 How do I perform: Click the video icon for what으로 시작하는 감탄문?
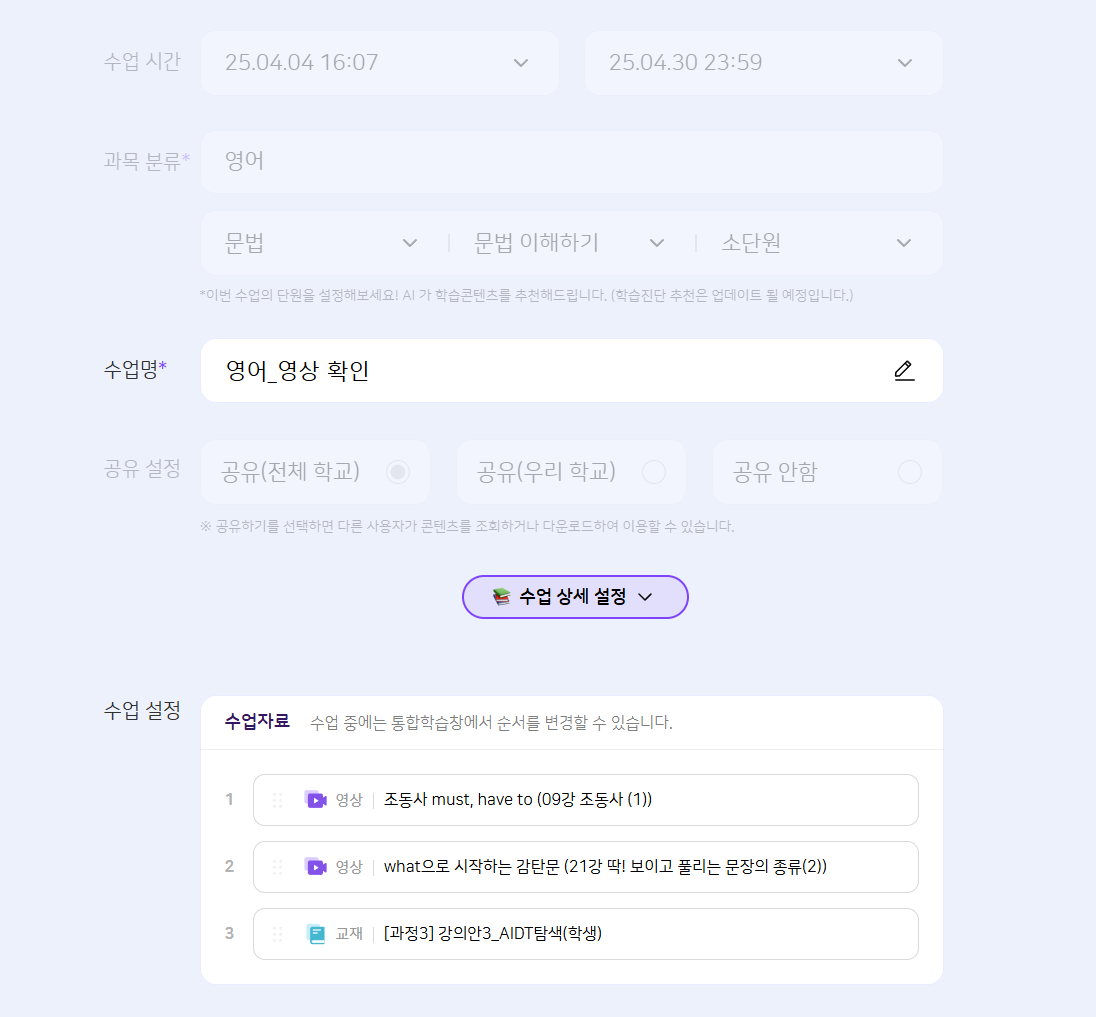click(x=316, y=867)
